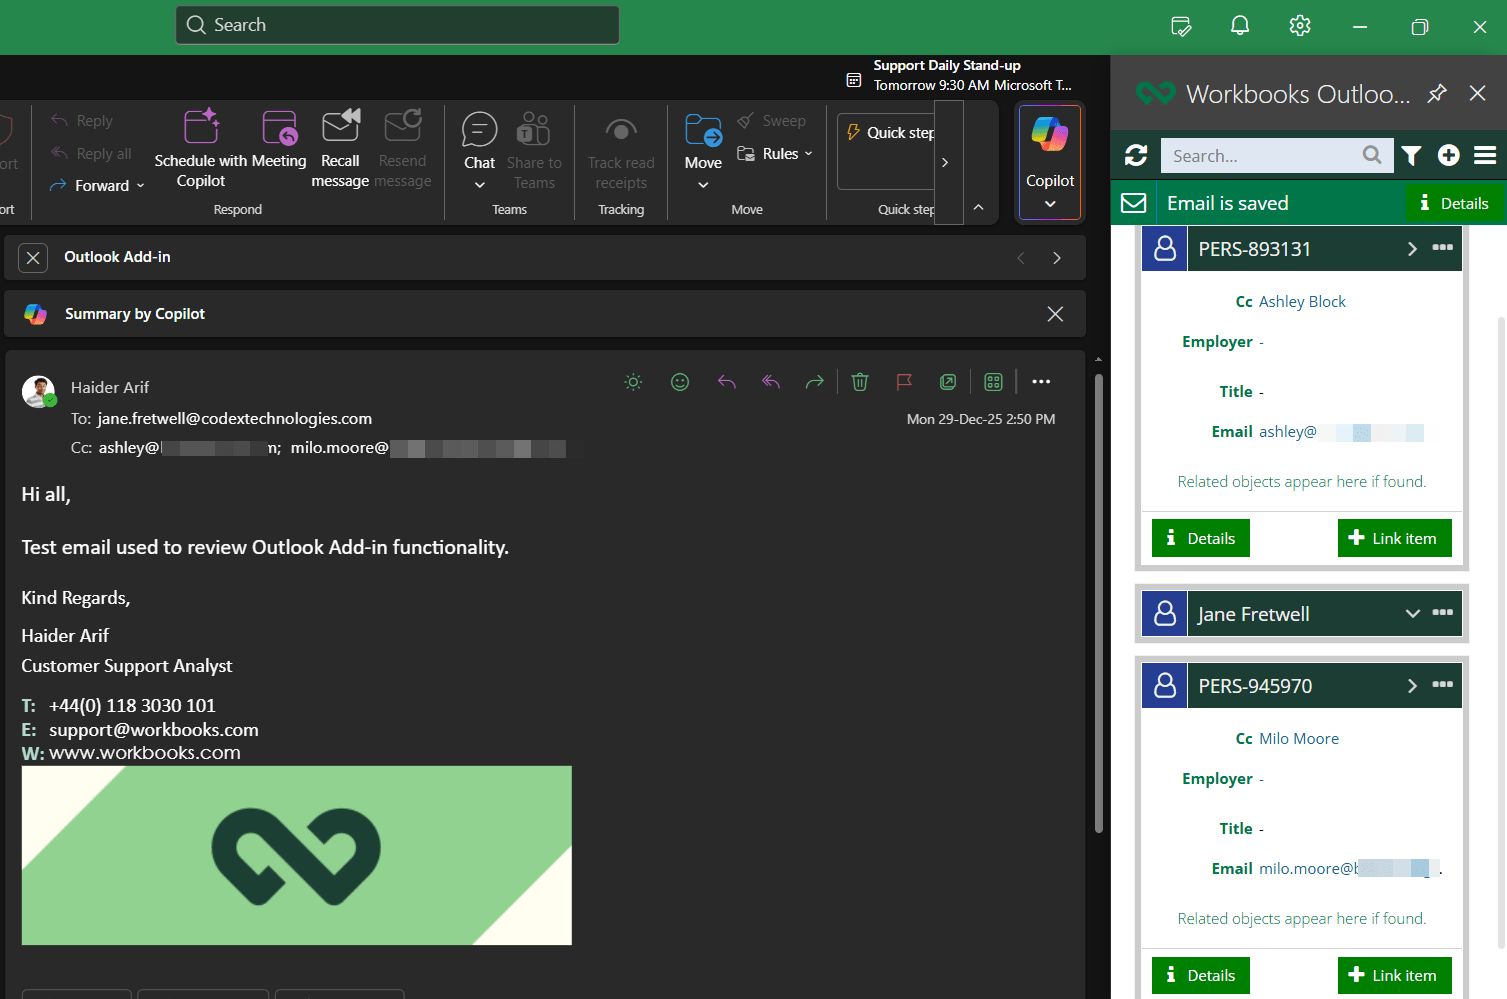Click the Workbooks panel search field

[1258, 156]
